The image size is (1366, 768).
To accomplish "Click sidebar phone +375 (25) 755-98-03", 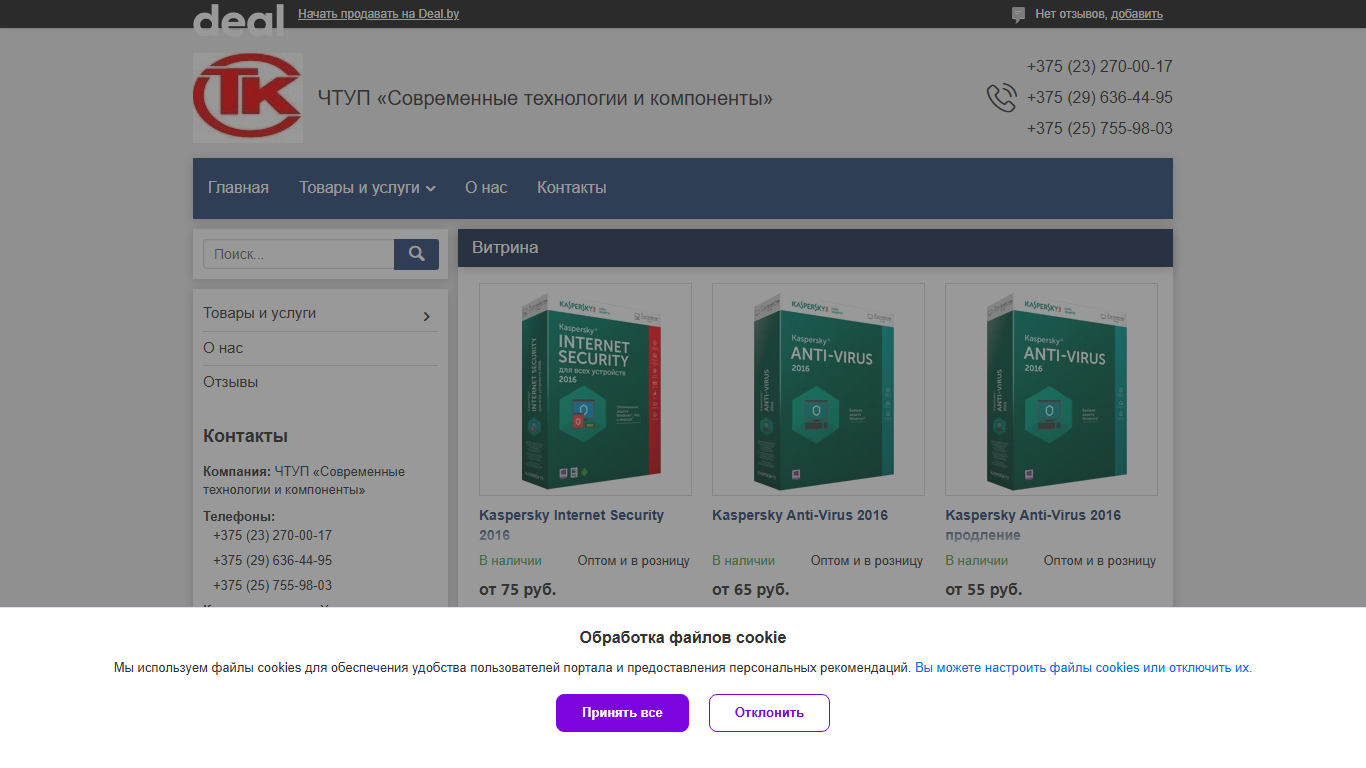I will (272, 586).
